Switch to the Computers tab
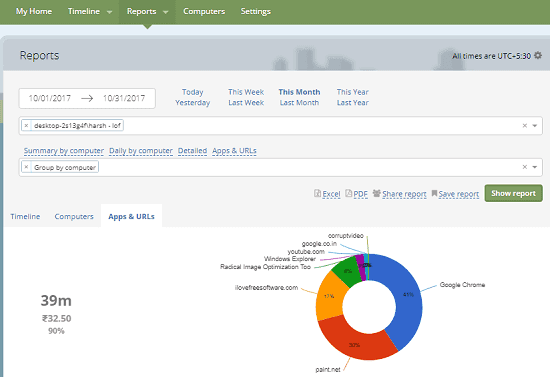 click(74, 216)
